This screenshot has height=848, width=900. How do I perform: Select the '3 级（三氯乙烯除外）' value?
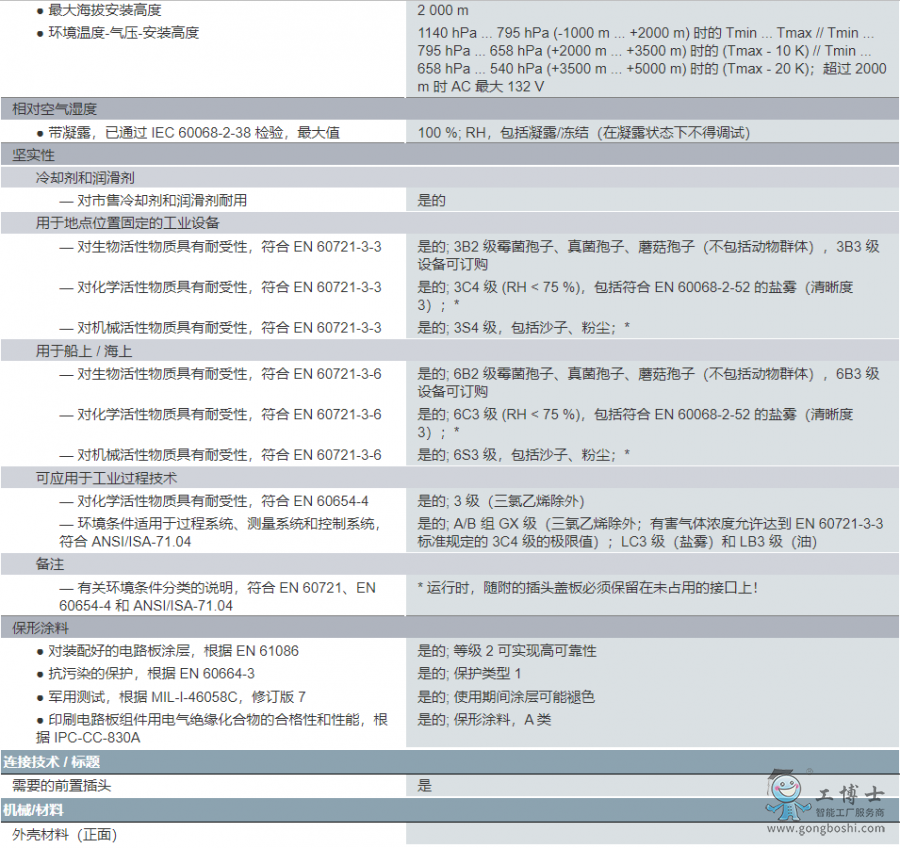tap(501, 501)
